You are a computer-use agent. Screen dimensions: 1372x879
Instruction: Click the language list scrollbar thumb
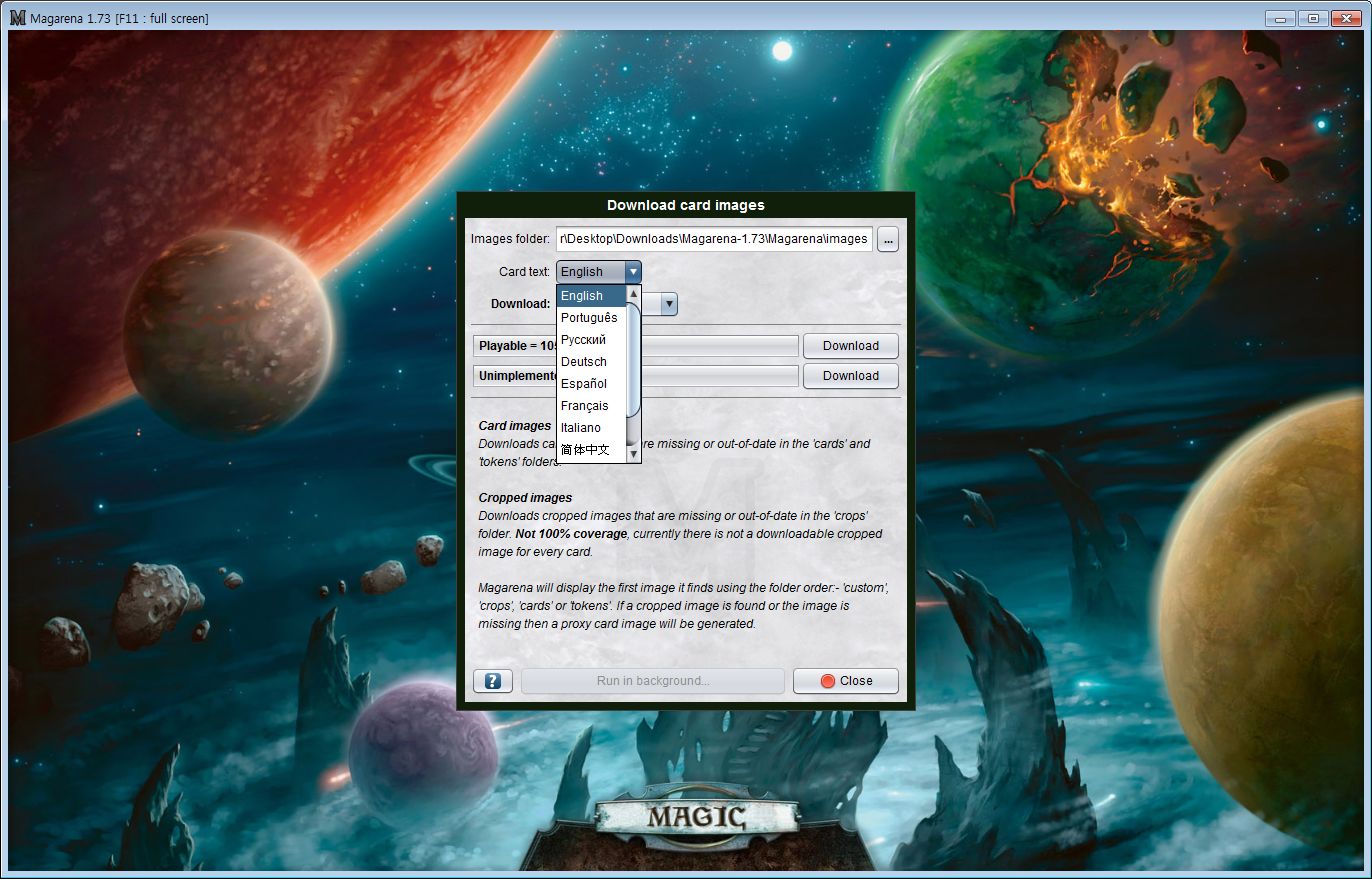pos(633,360)
